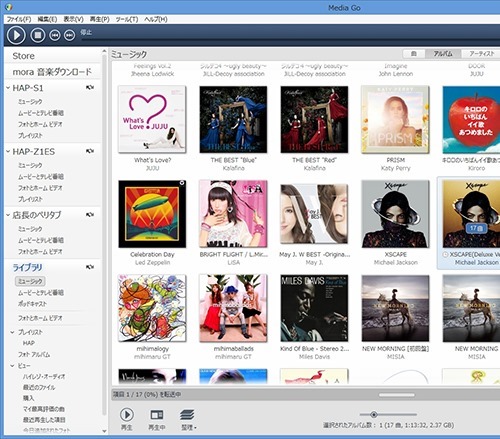Open the Store section

[23, 56]
